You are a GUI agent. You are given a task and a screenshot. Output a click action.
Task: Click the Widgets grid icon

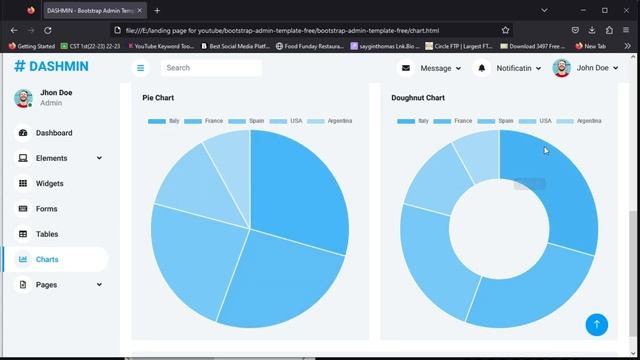[23, 184]
